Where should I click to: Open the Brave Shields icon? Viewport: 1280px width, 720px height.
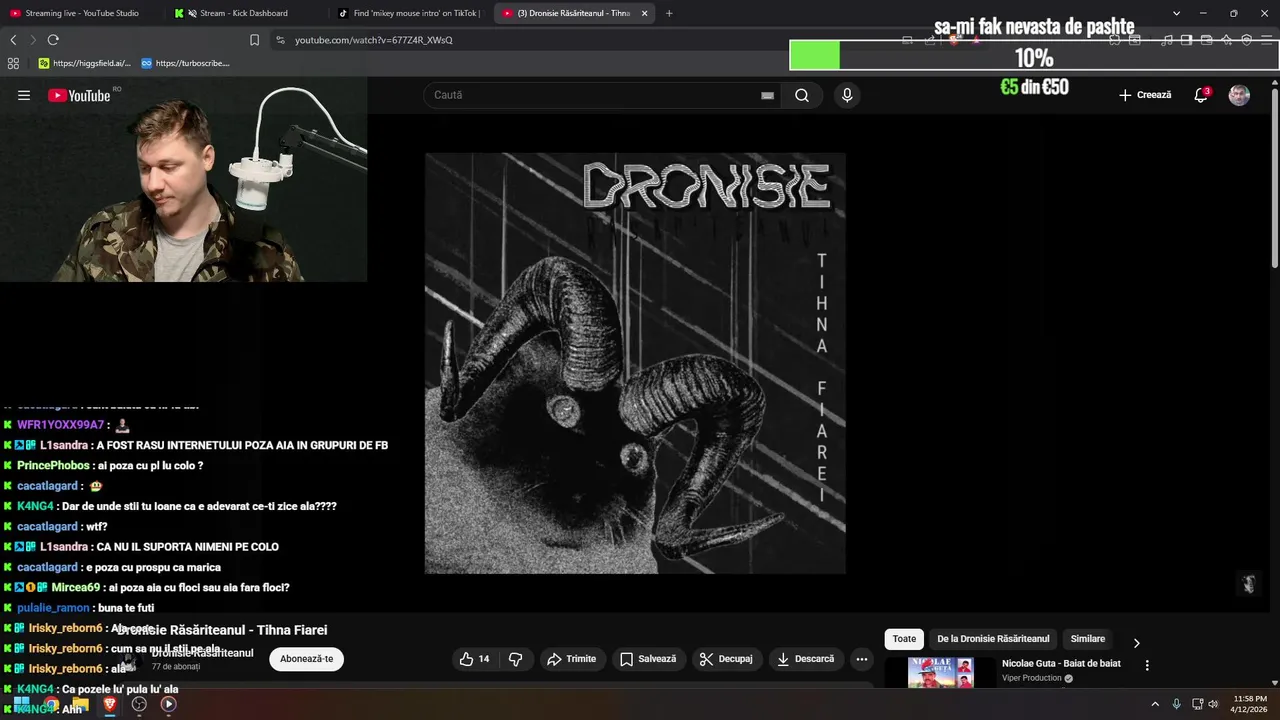pyautogui.click(x=953, y=40)
